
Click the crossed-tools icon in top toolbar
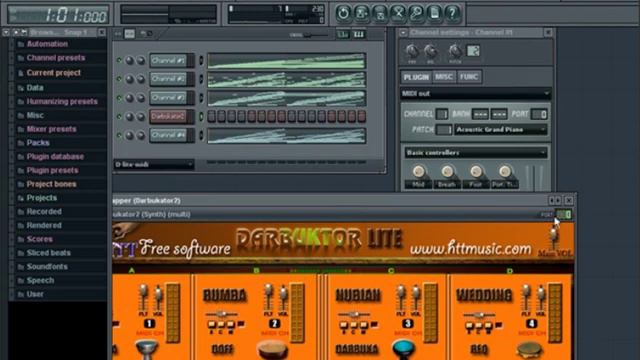(x=398, y=13)
